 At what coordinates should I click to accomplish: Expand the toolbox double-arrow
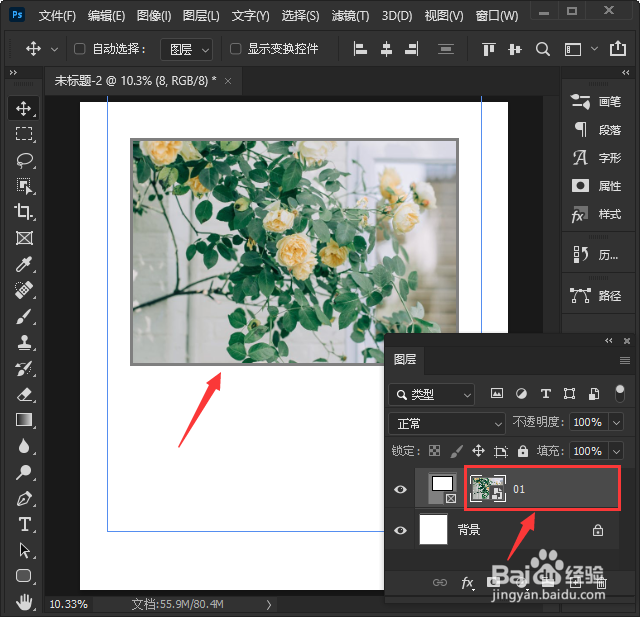[x=13, y=72]
